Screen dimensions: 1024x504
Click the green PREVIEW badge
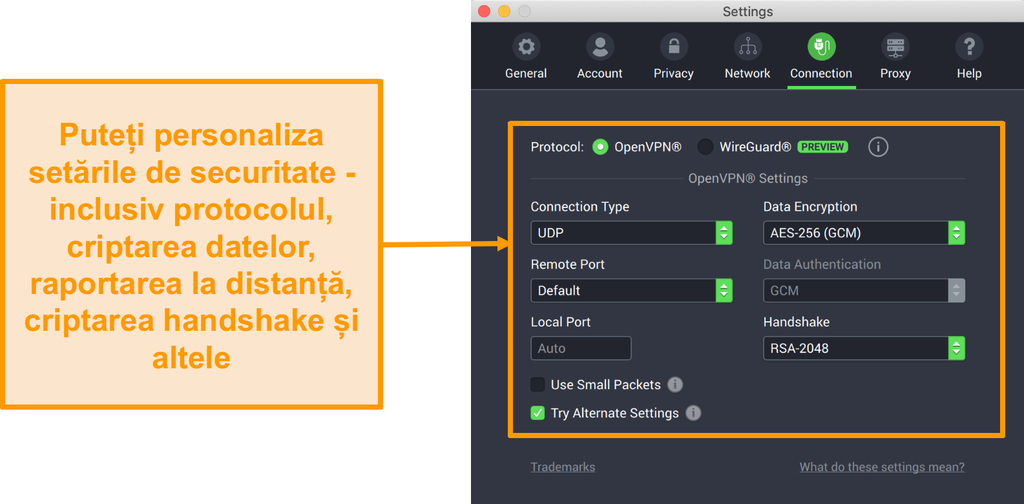click(x=822, y=147)
